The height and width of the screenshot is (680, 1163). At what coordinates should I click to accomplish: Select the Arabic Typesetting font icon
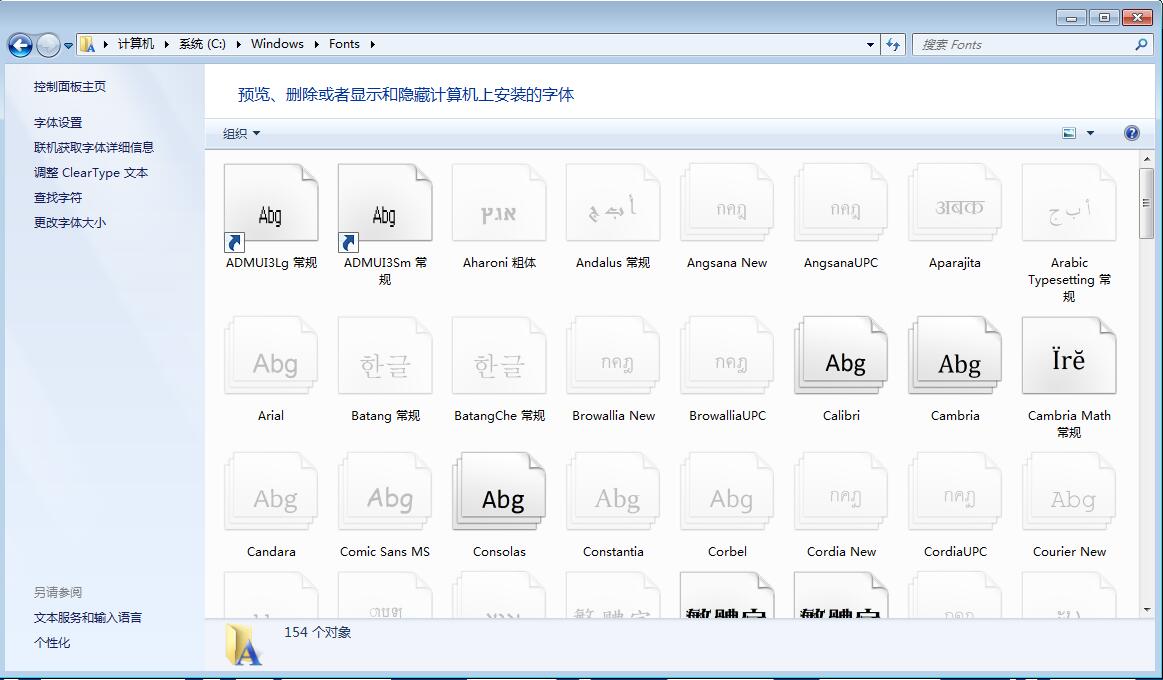[x=1070, y=204]
